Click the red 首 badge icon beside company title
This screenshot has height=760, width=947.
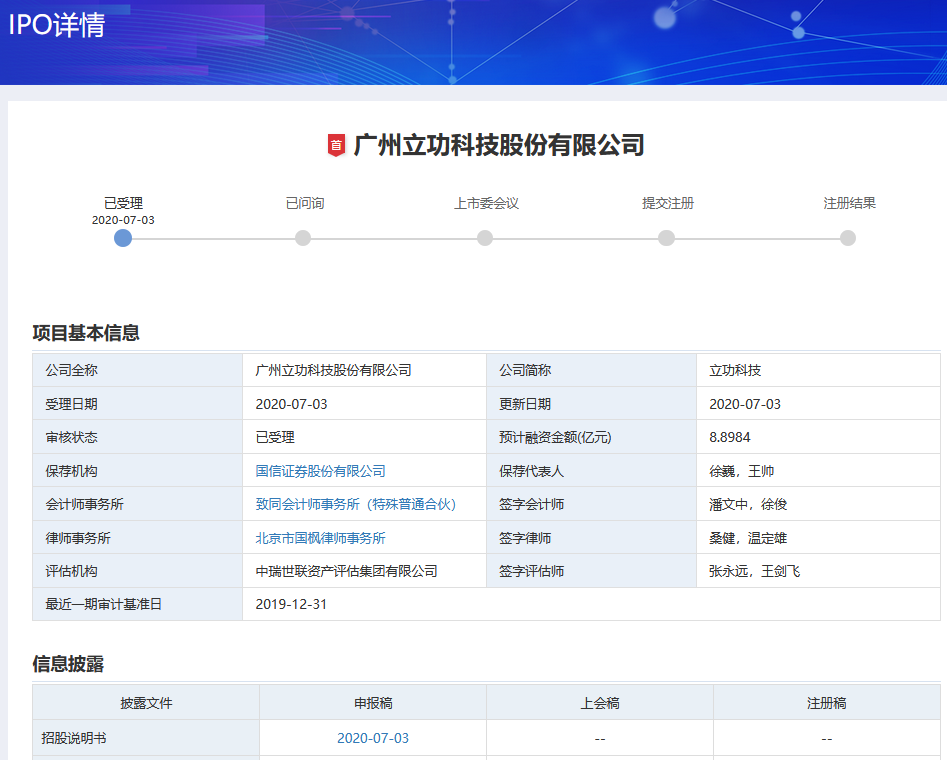tap(336, 146)
